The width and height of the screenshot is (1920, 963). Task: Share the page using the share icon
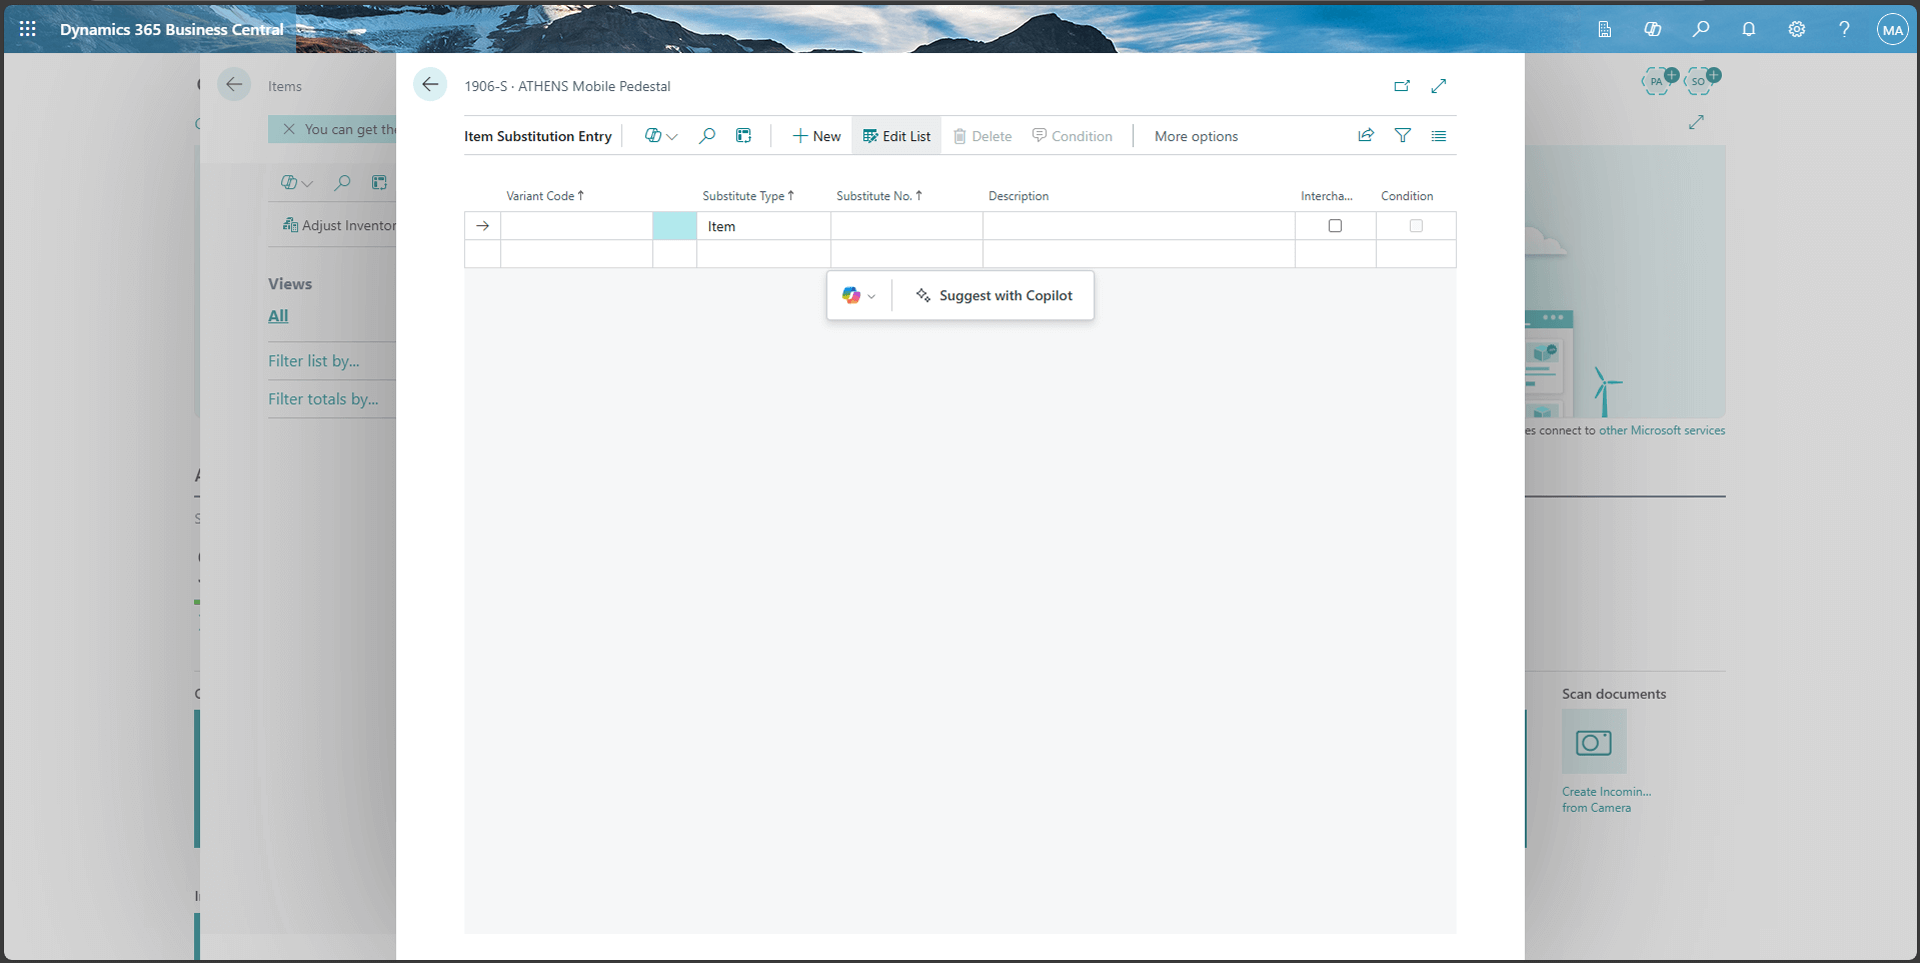pyautogui.click(x=1366, y=135)
